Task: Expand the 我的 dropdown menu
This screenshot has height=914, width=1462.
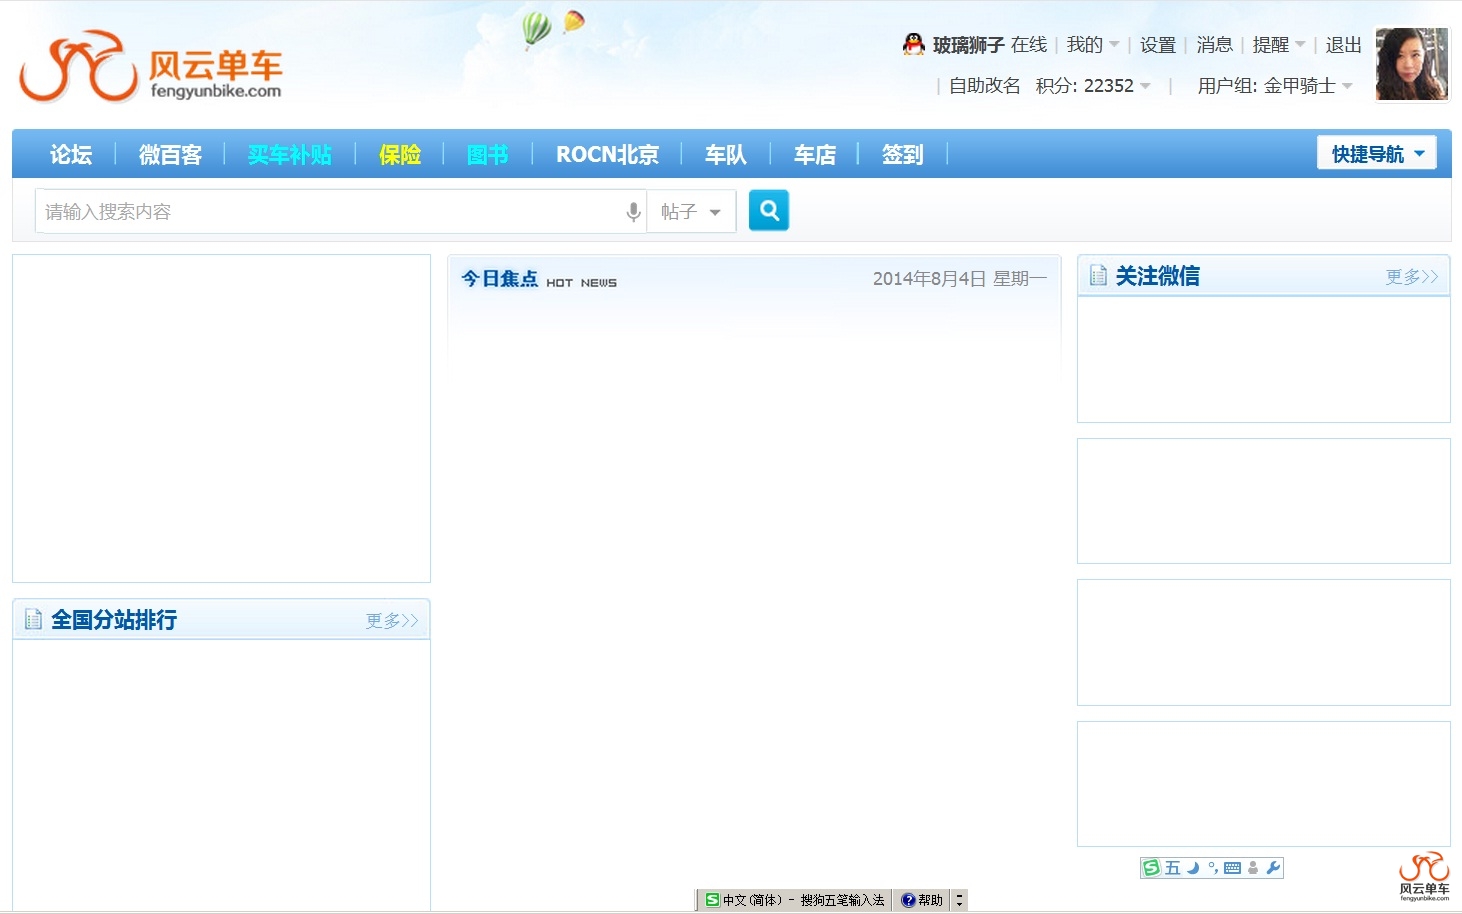Action: coord(1092,45)
